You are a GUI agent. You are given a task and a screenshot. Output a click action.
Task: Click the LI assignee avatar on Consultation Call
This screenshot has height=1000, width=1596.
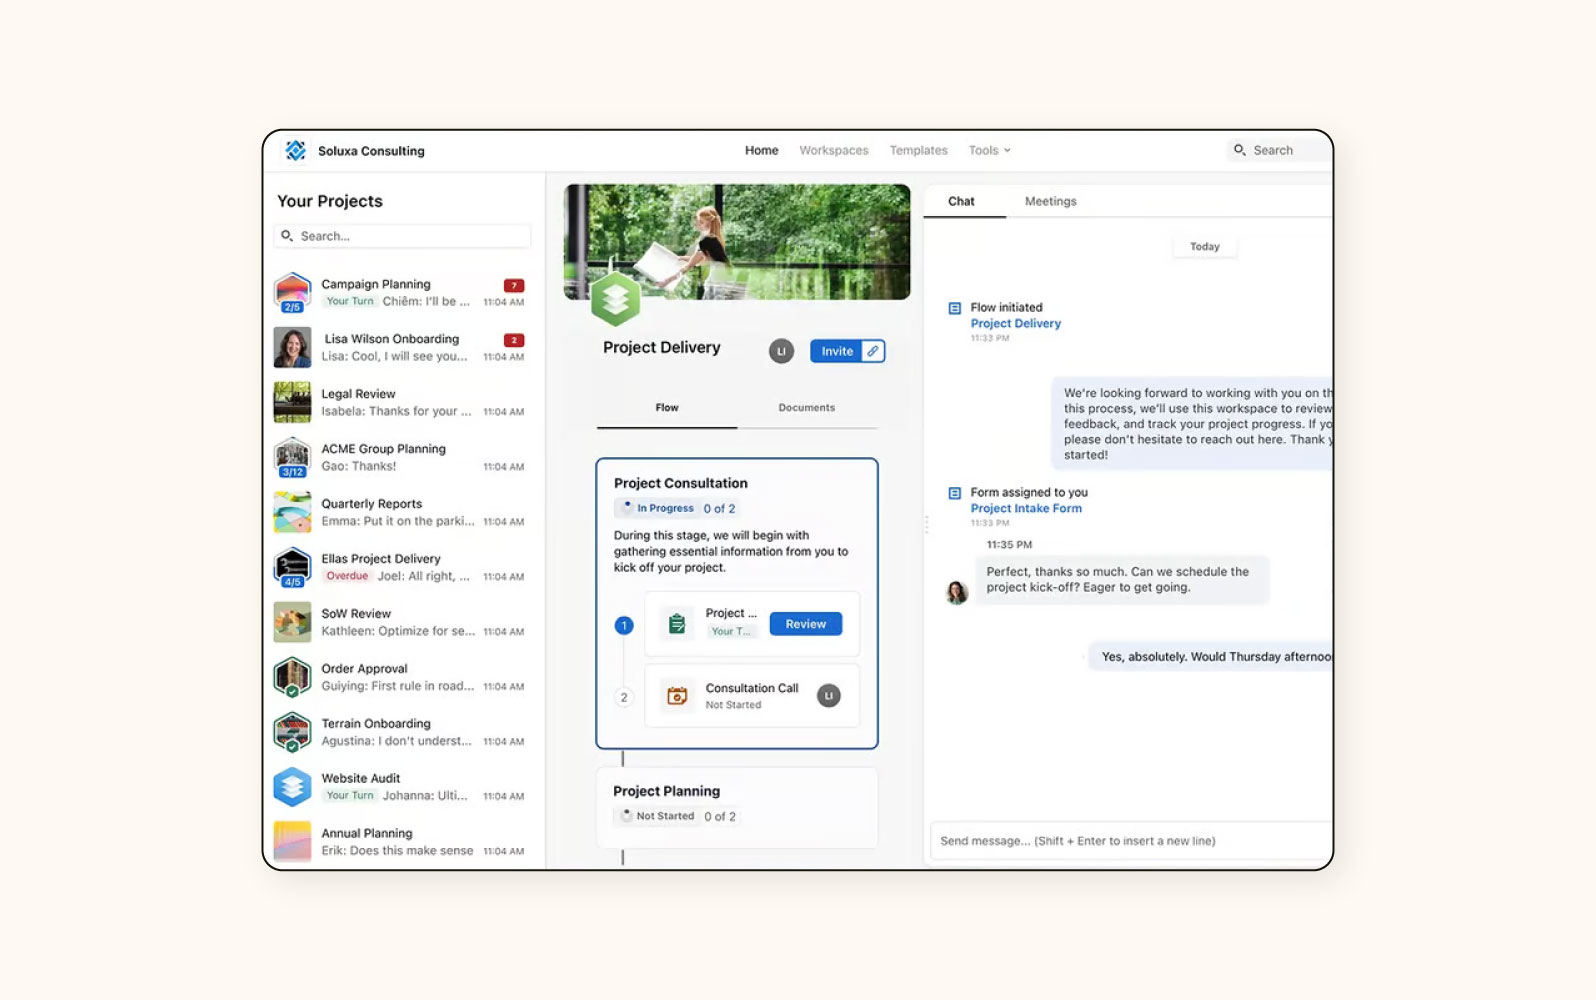829,696
